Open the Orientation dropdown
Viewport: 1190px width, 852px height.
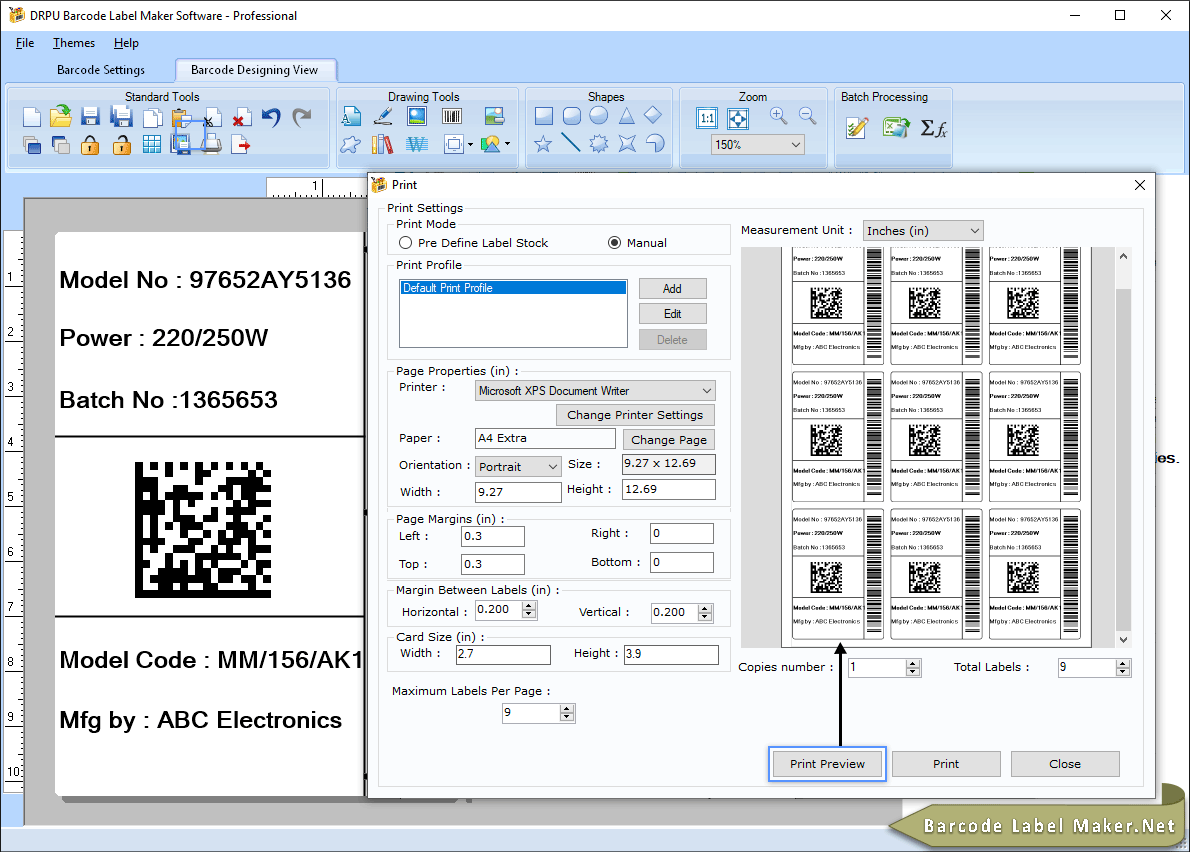click(x=552, y=467)
